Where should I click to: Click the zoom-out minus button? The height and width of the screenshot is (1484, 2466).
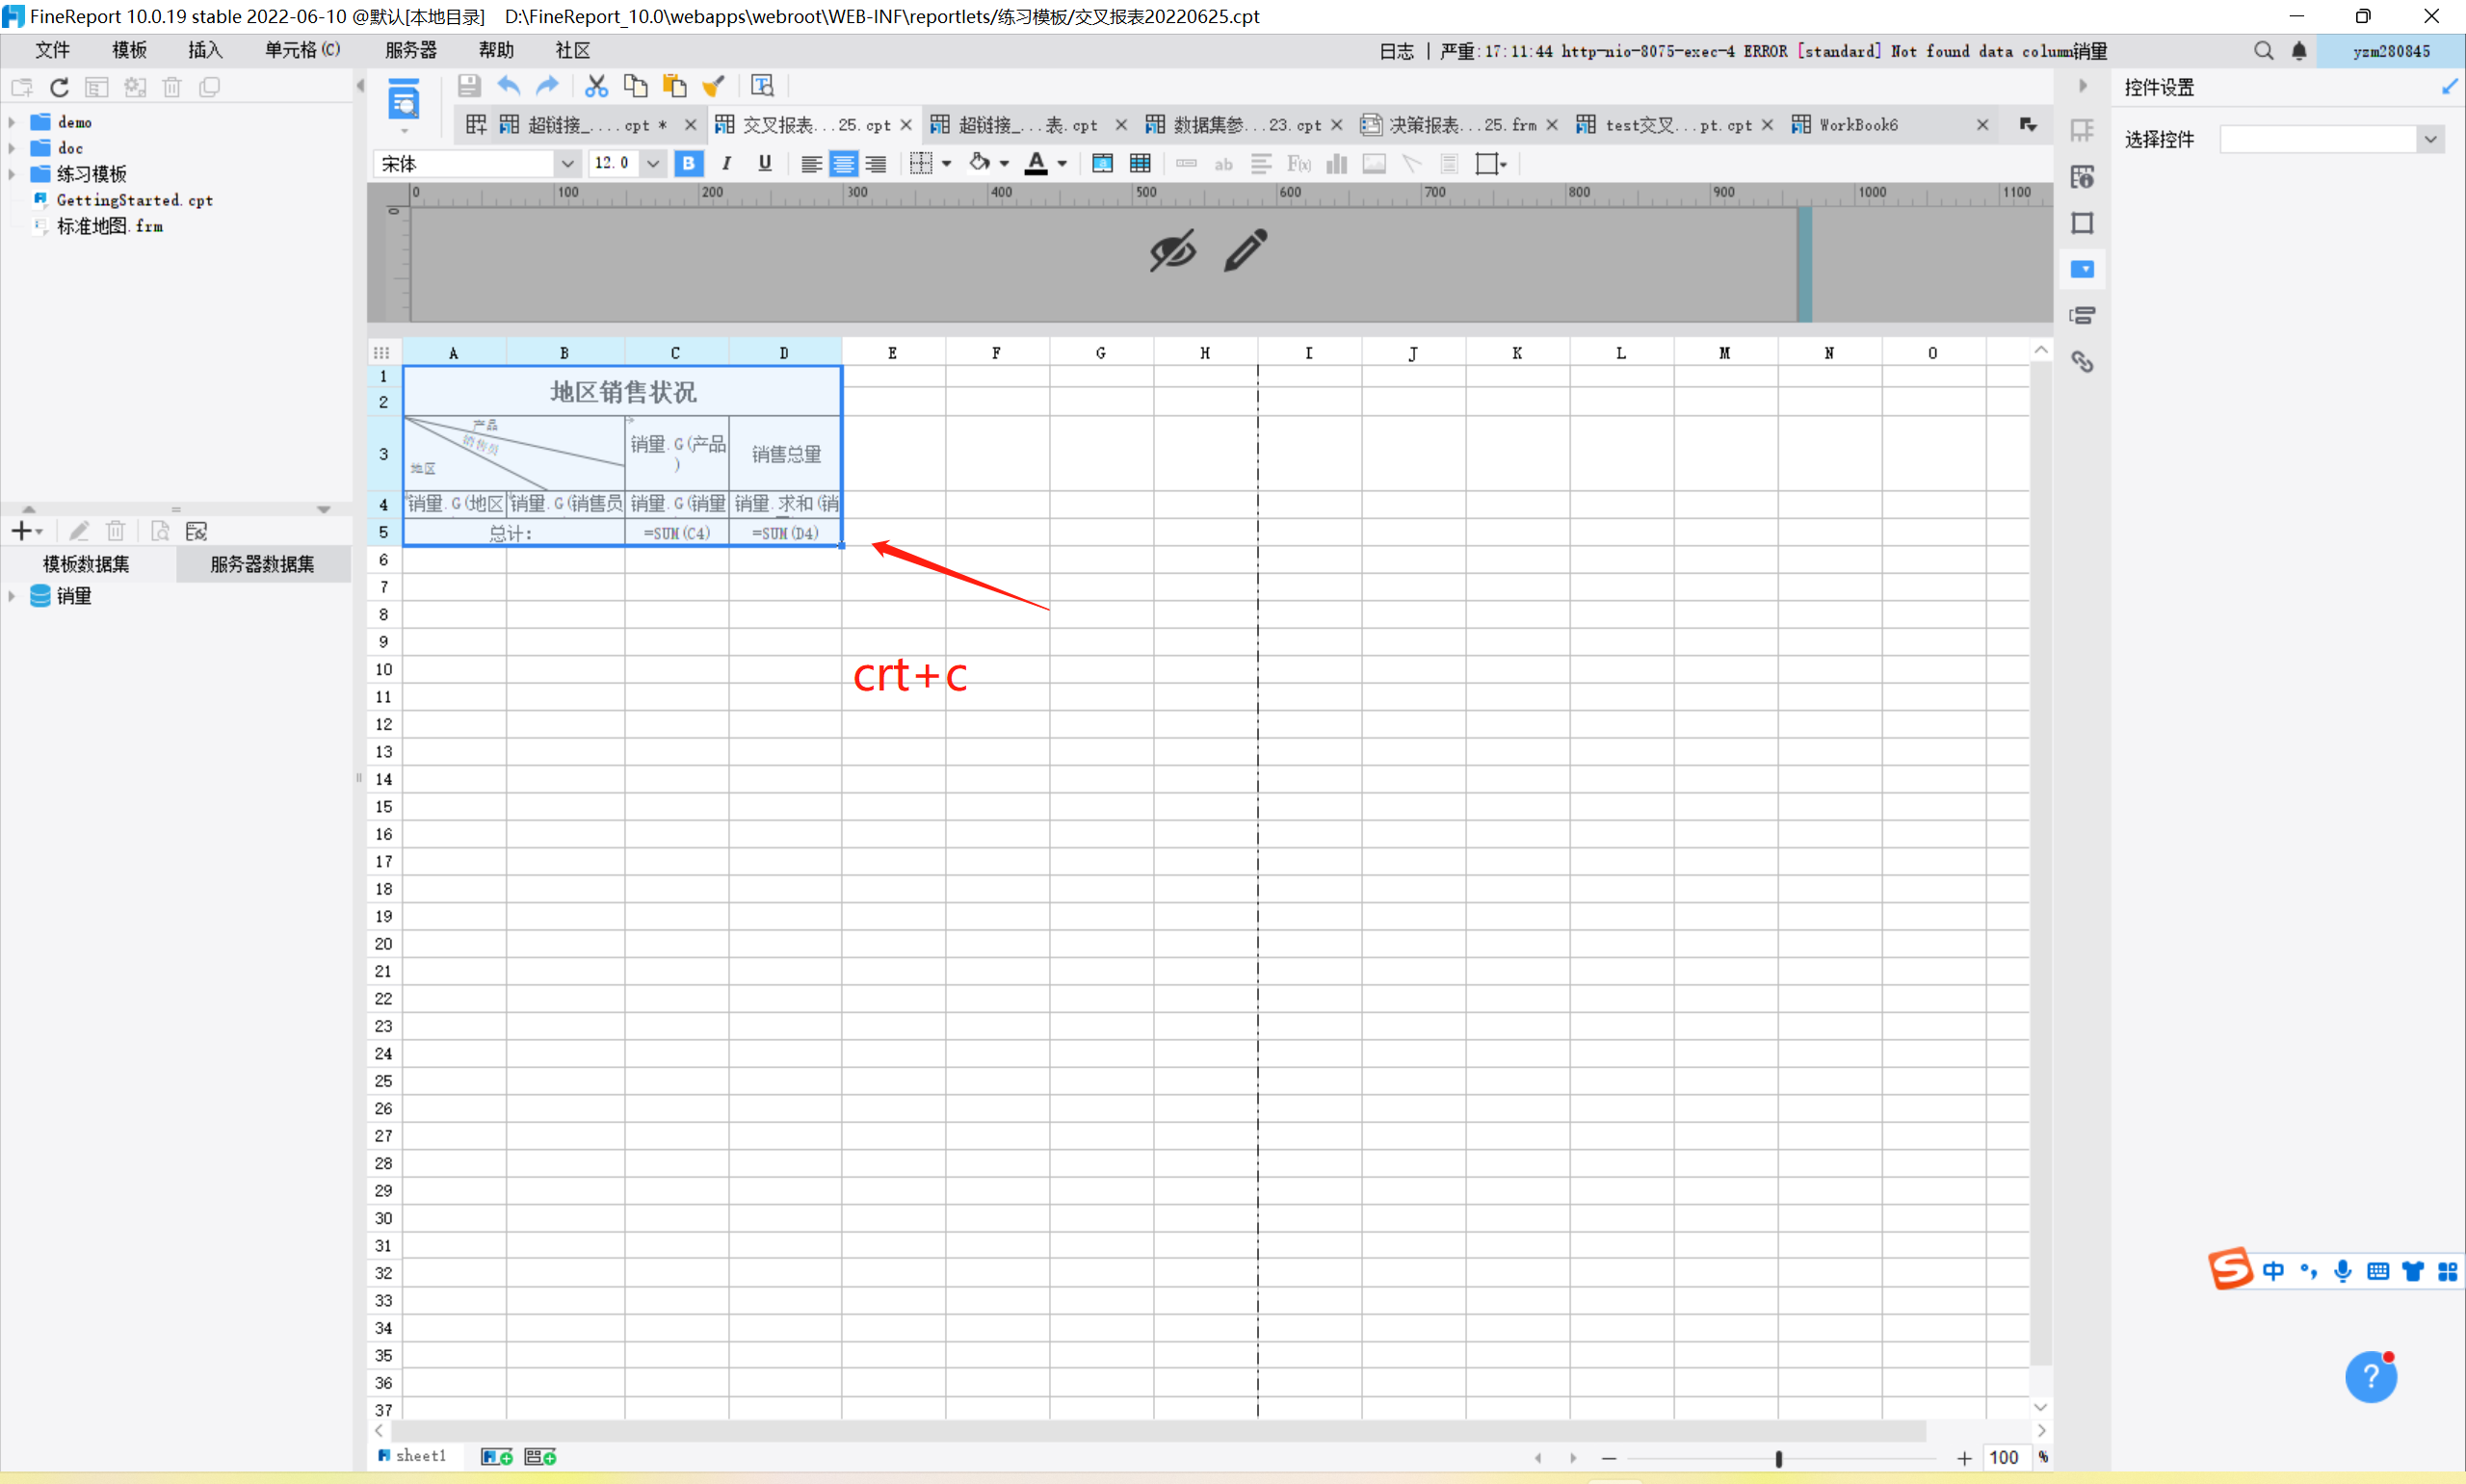tap(1609, 1458)
